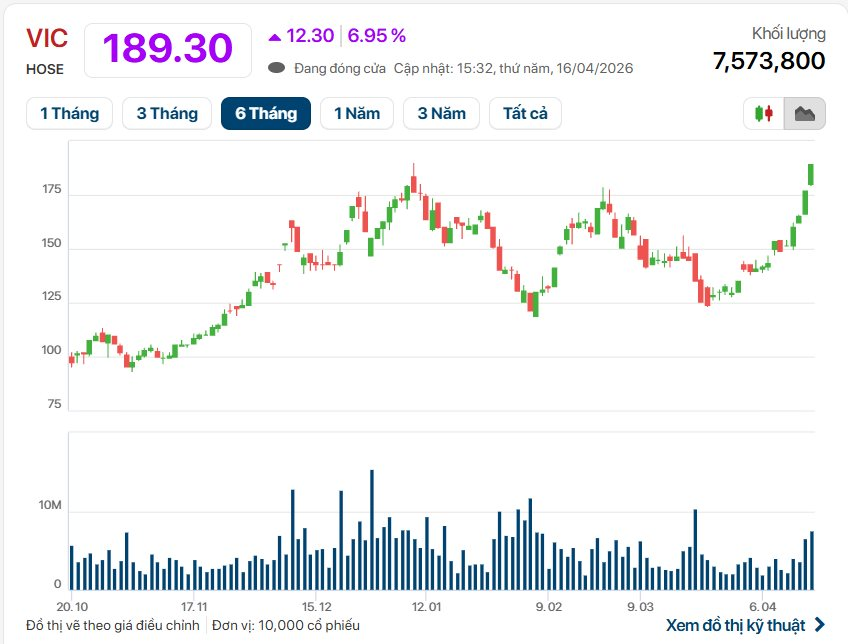Switch to area chart view
This screenshot has height=644, width=848.
(804, 114)
